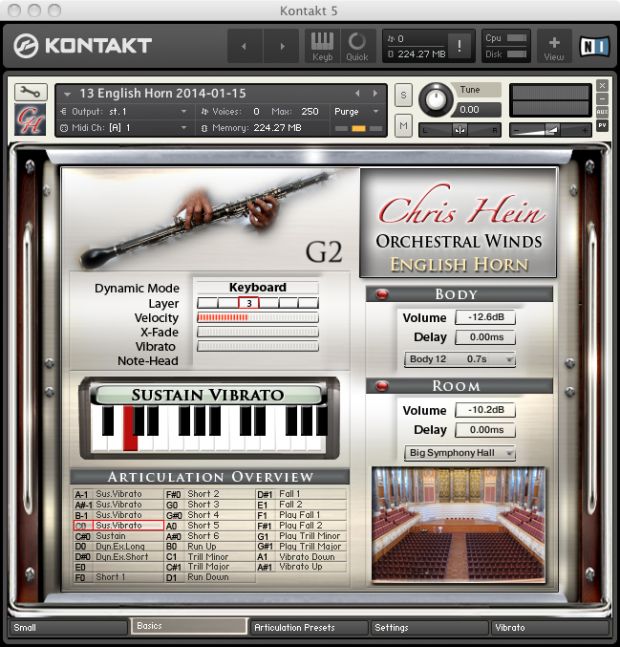Select previous instrument preset arrow
The height and width of the screenshot is (647, 620).
(x=358, y=94)
